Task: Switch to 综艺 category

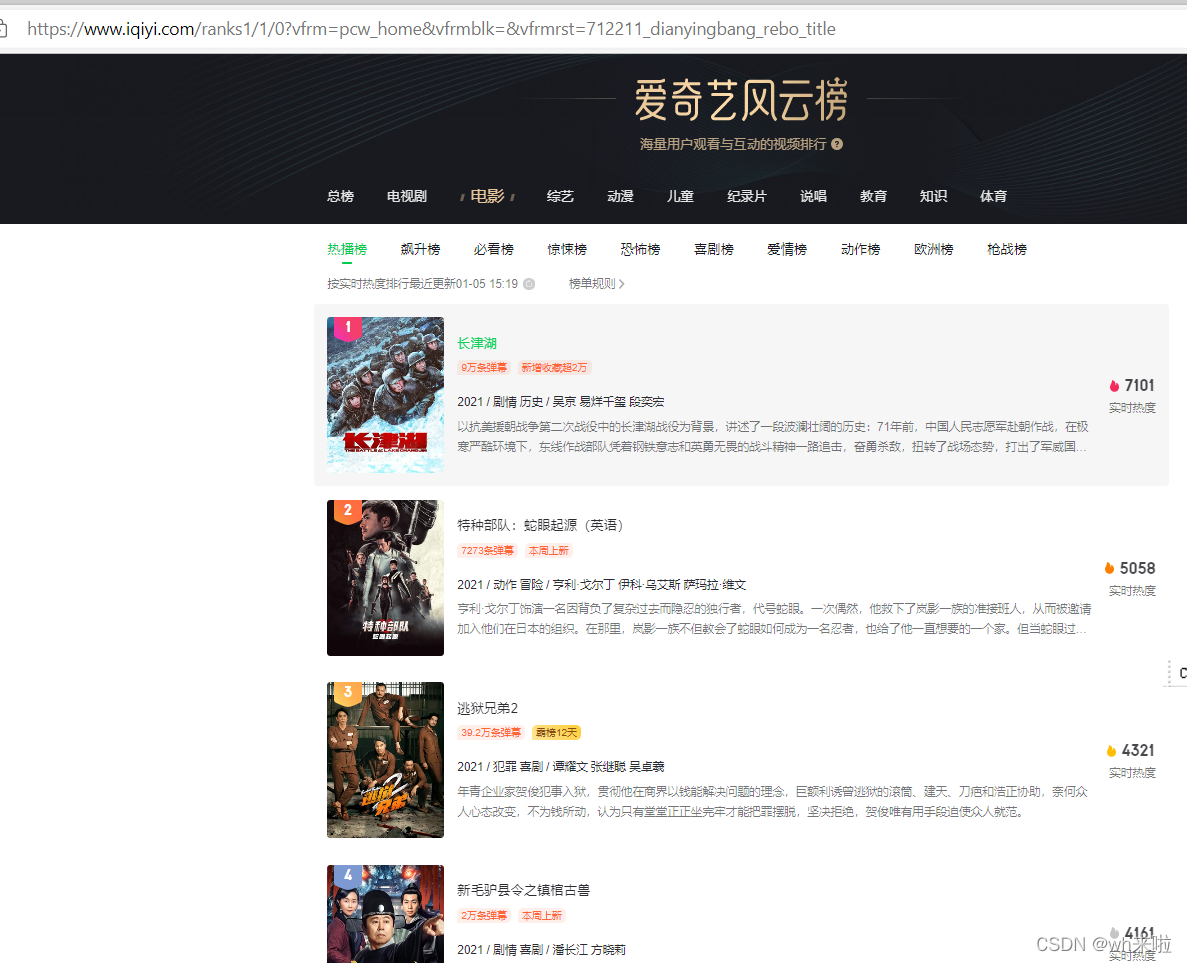Action: [560, 196]
